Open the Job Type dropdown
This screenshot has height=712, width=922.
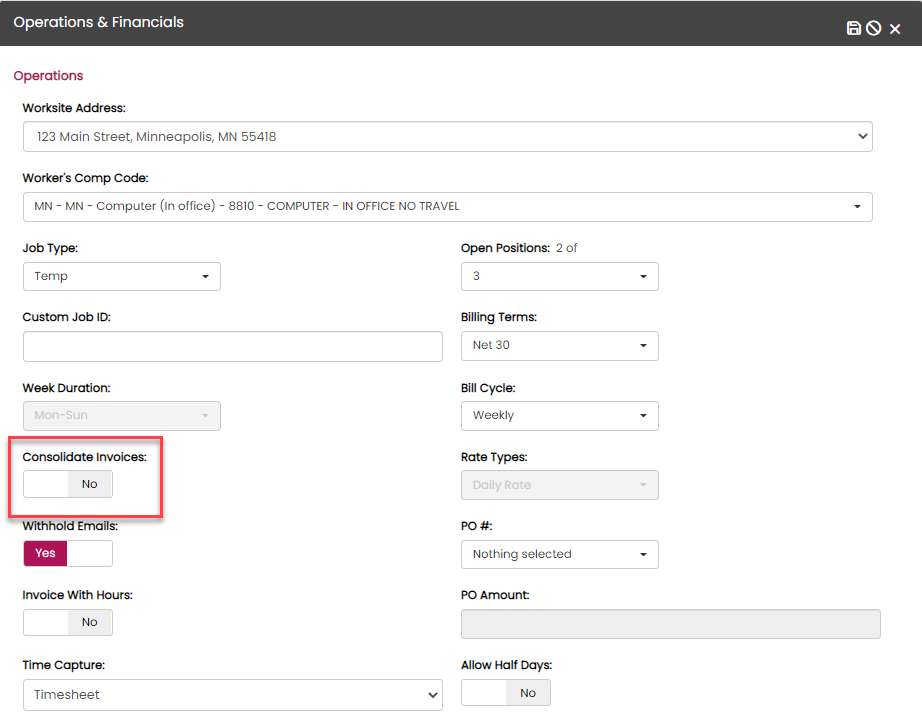pos(121,276)
